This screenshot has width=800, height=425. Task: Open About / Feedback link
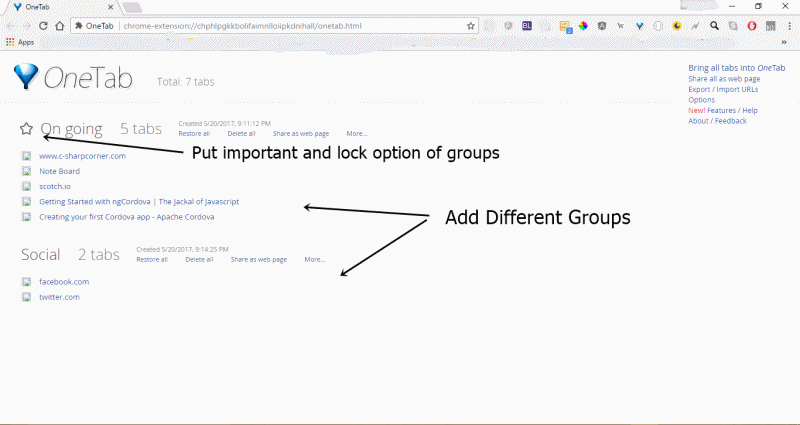717,121
